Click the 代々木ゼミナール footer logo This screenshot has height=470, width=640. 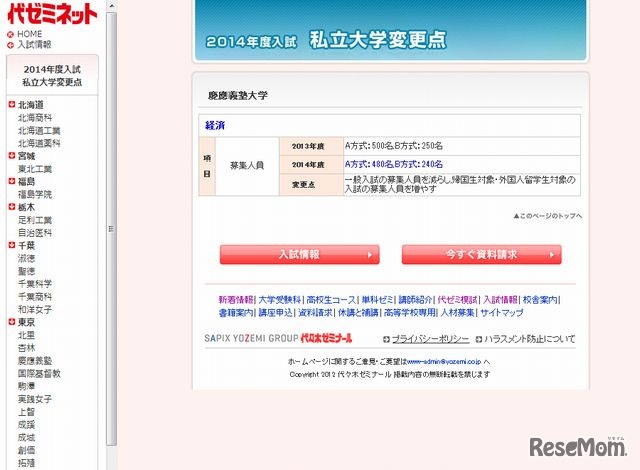click(x=326, y=338)
